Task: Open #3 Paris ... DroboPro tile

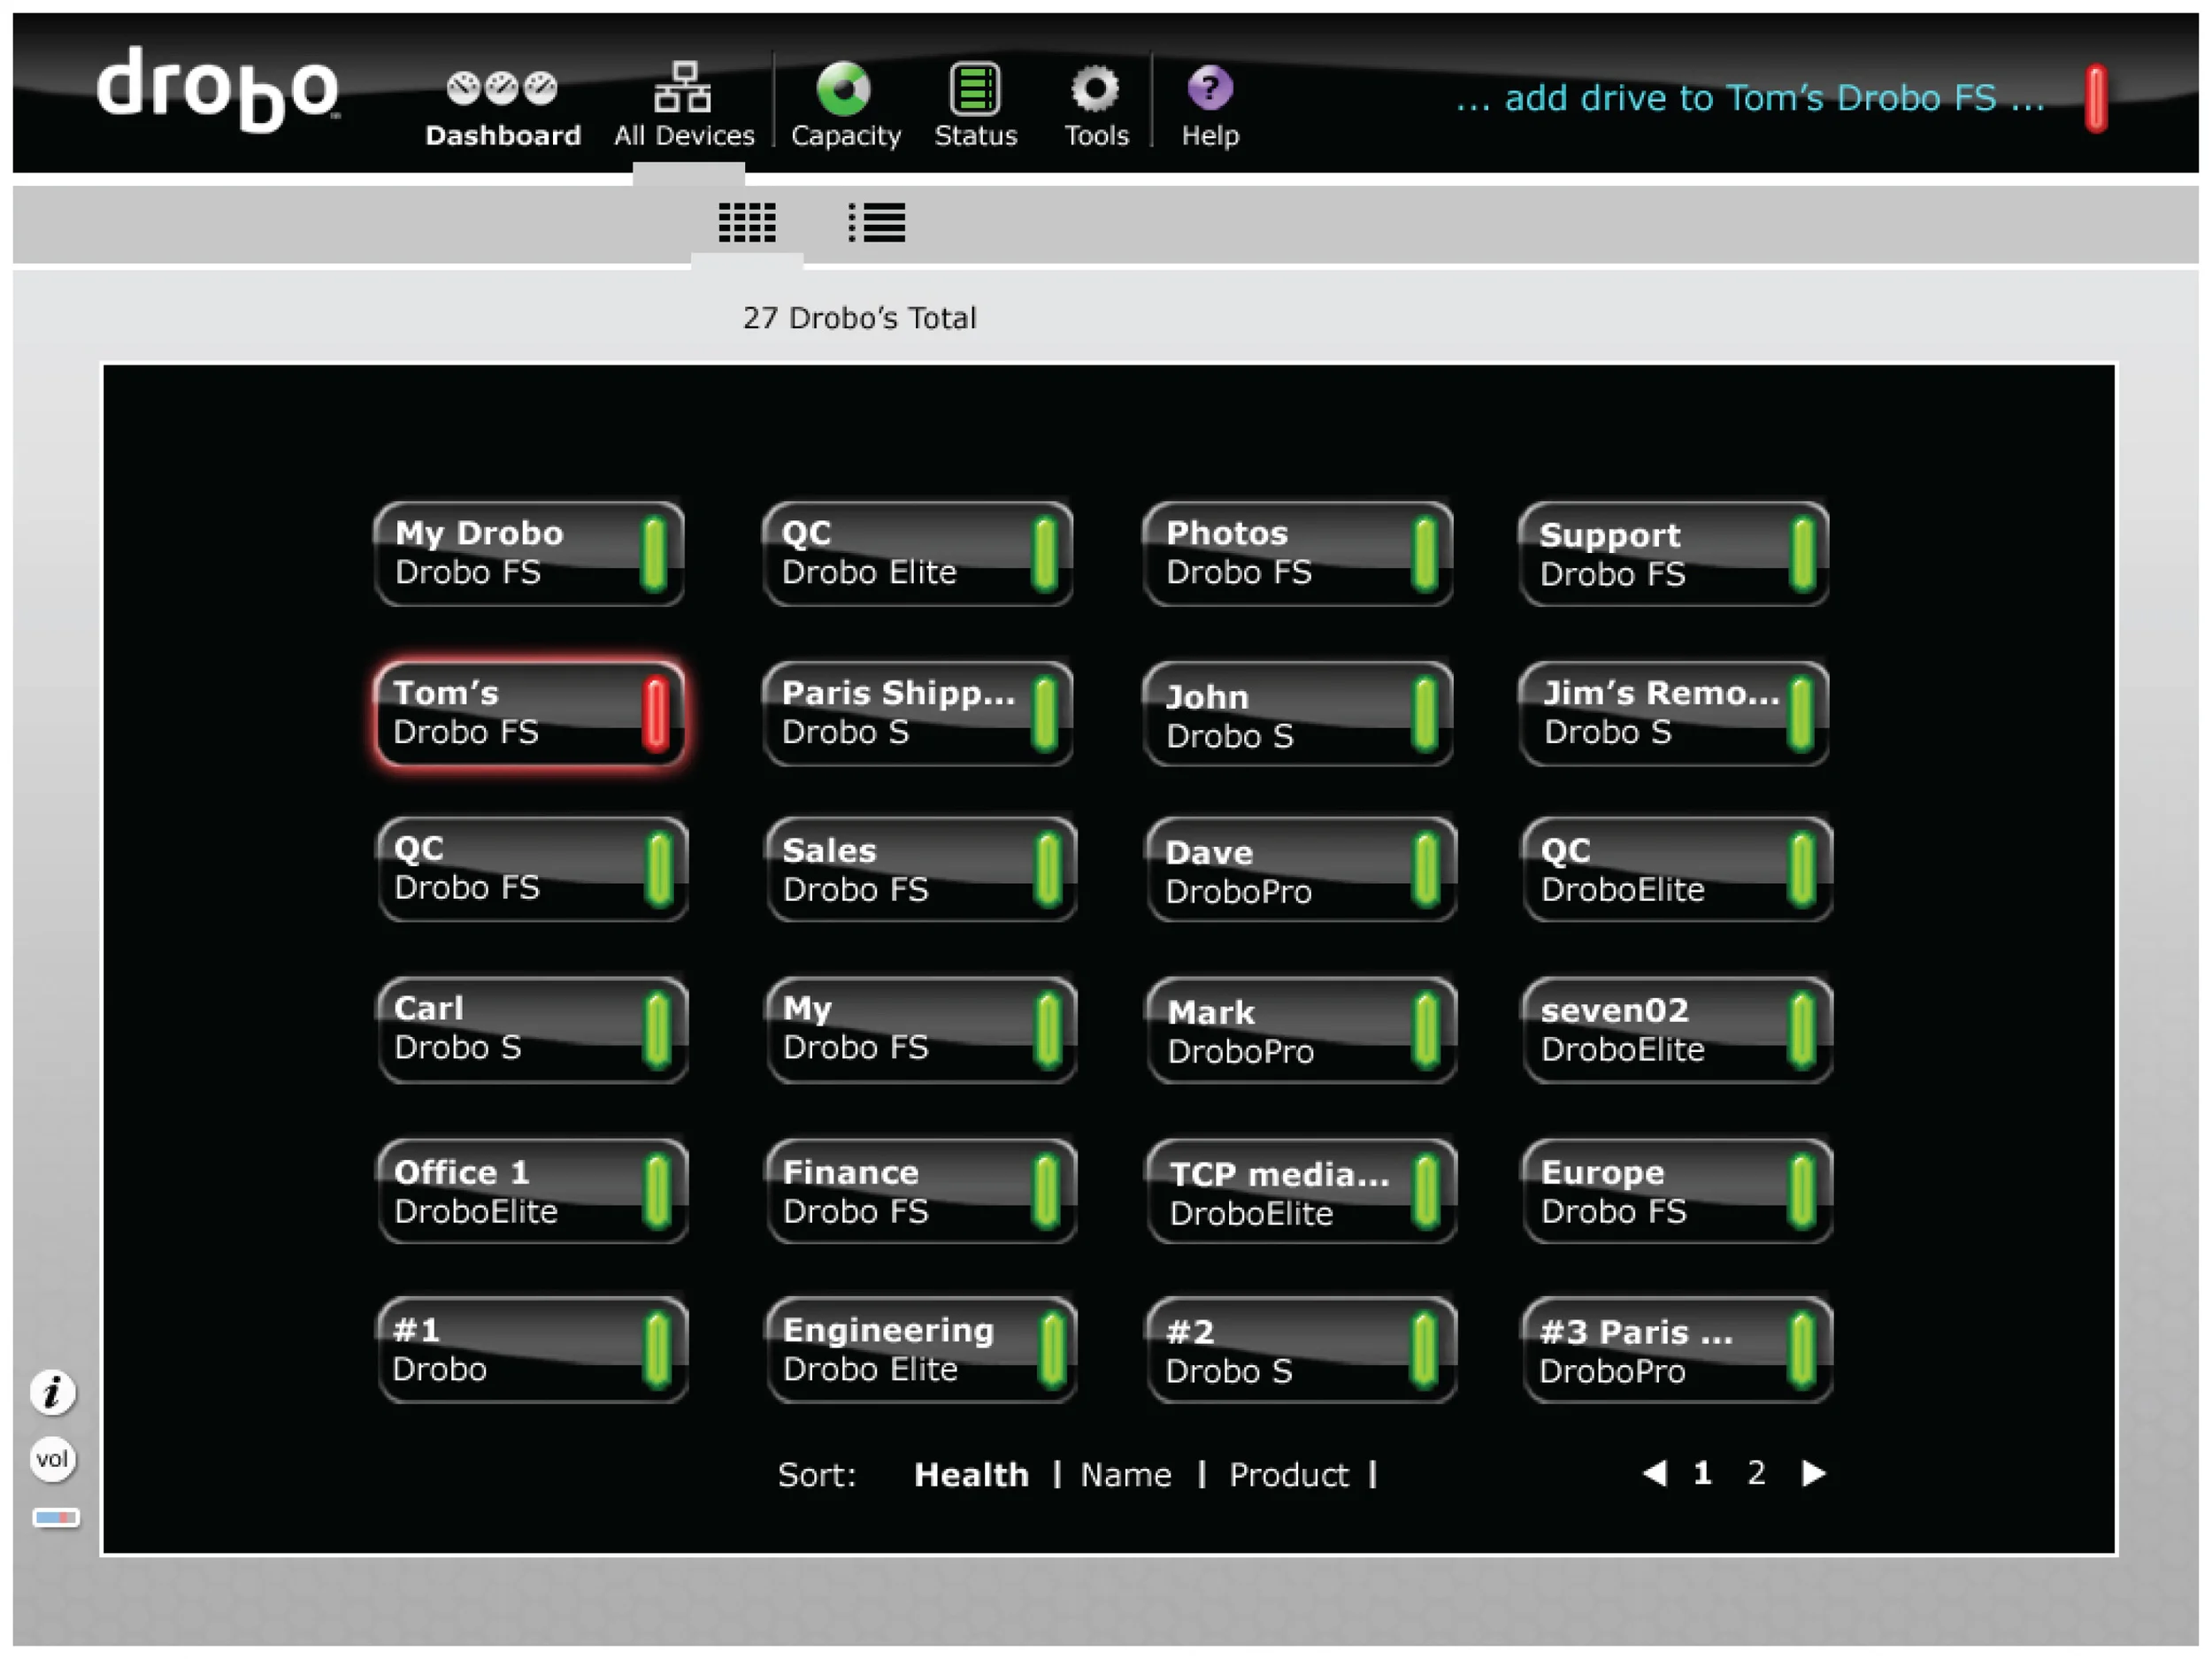Action: click(1677, 1350)
